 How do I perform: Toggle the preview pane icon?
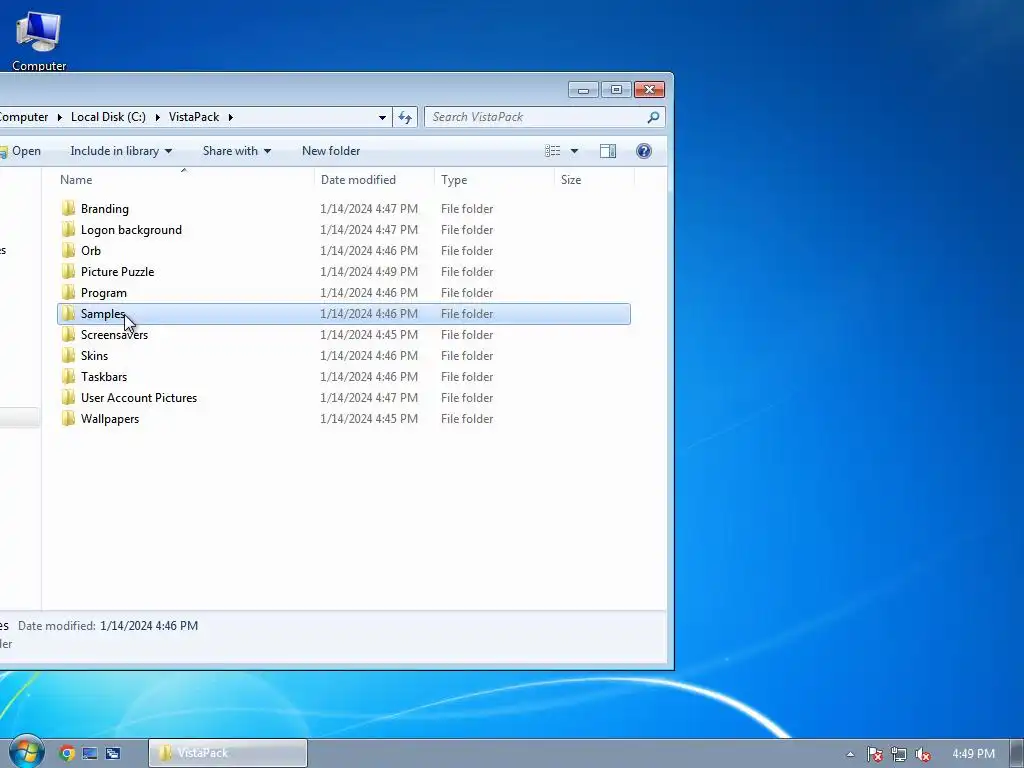point(608,152)
